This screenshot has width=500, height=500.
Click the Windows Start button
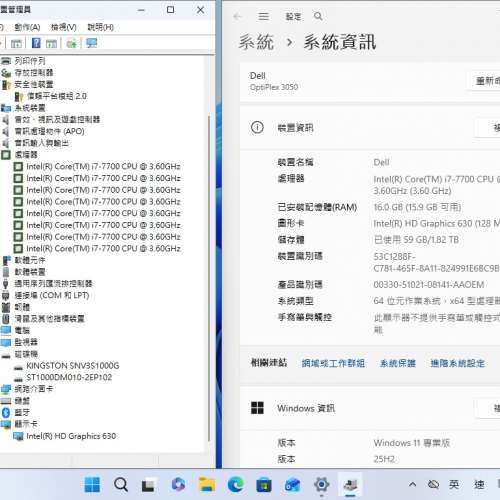coord(92,484)
